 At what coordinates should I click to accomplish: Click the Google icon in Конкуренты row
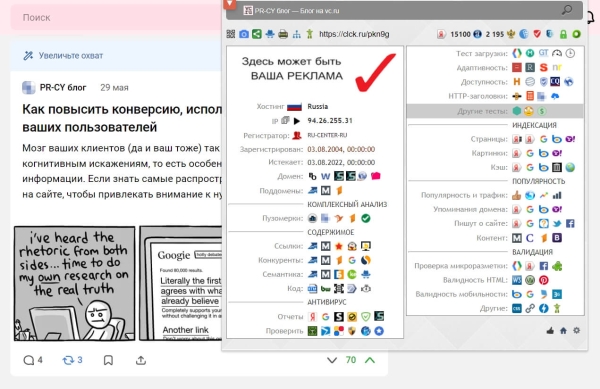pos(352,260)
